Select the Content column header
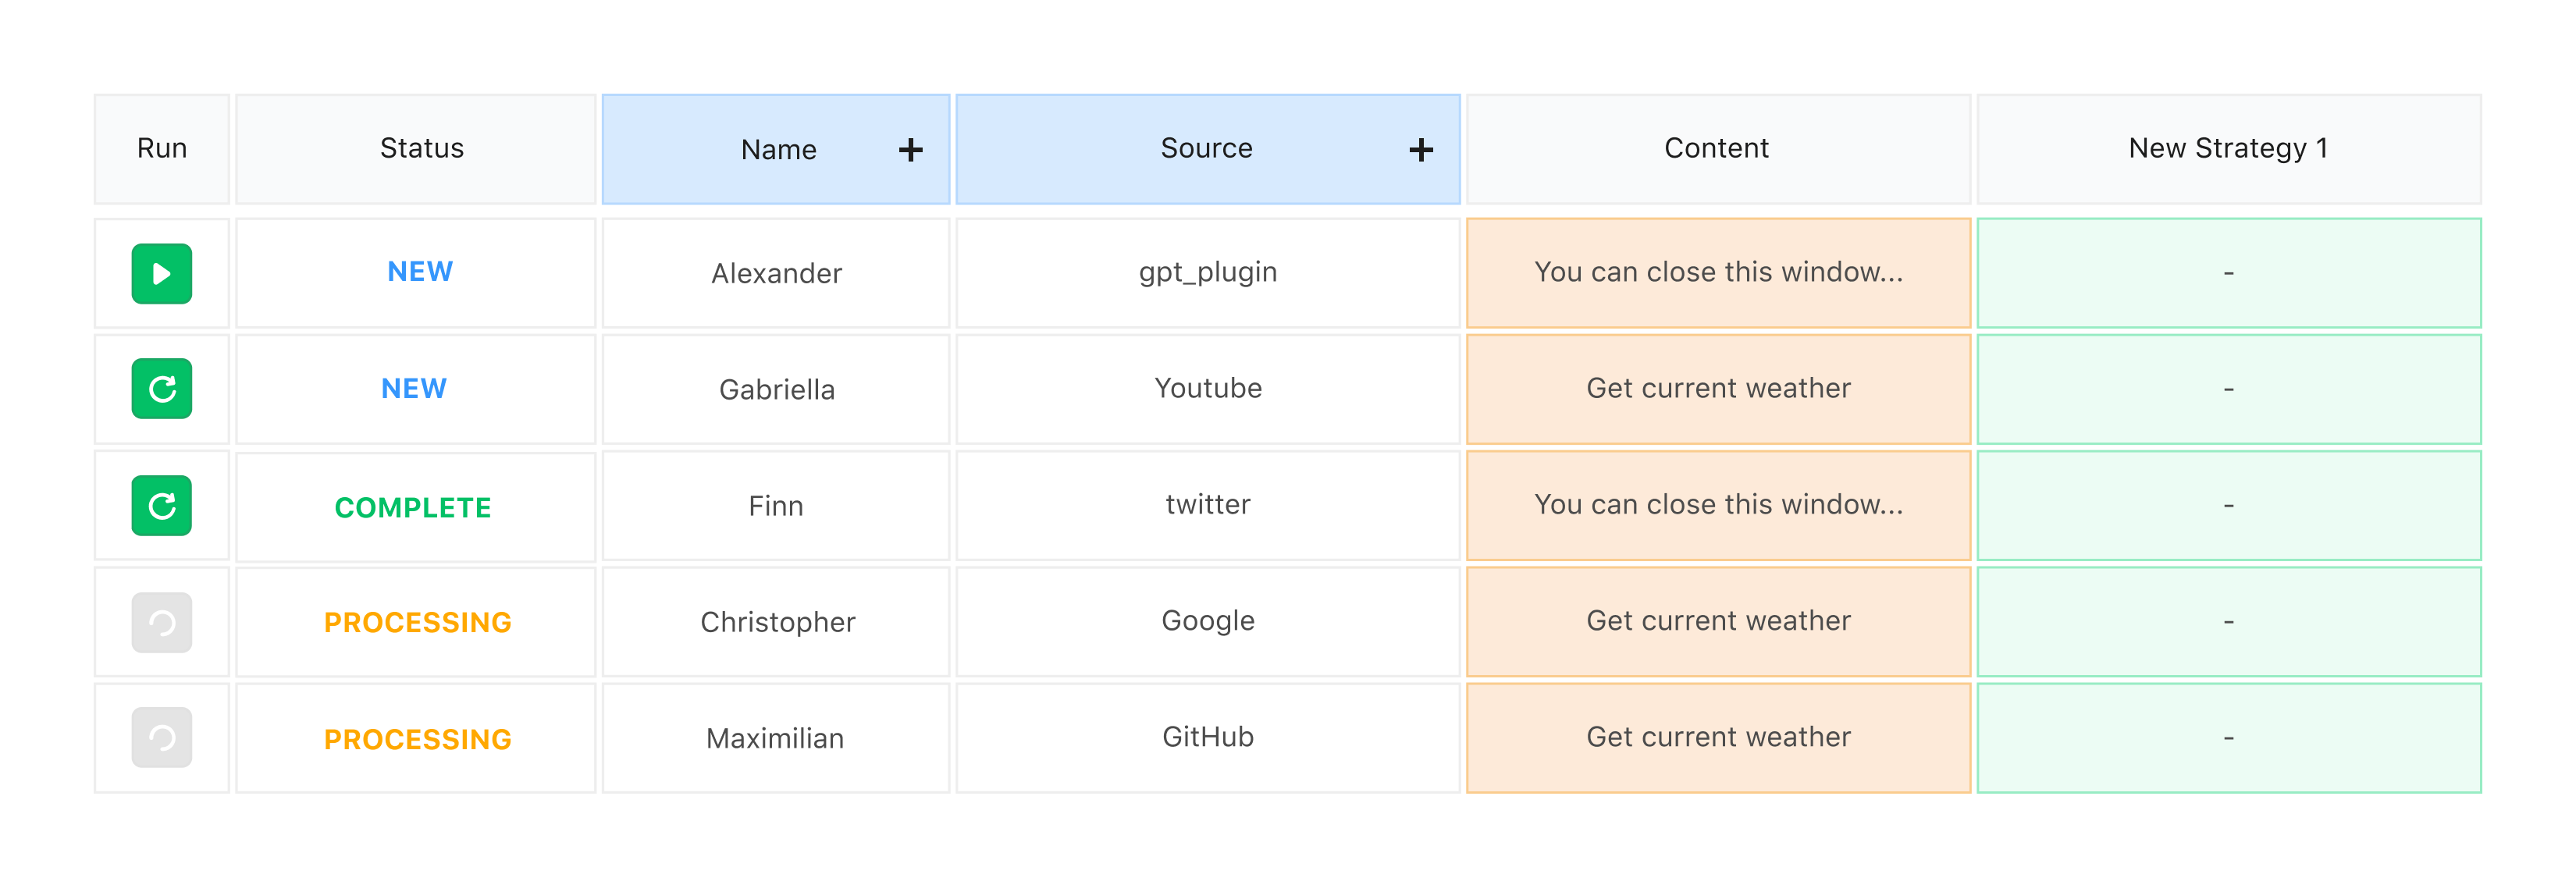Viewport: 2576px width, 885px height. tap(1718, 149)
